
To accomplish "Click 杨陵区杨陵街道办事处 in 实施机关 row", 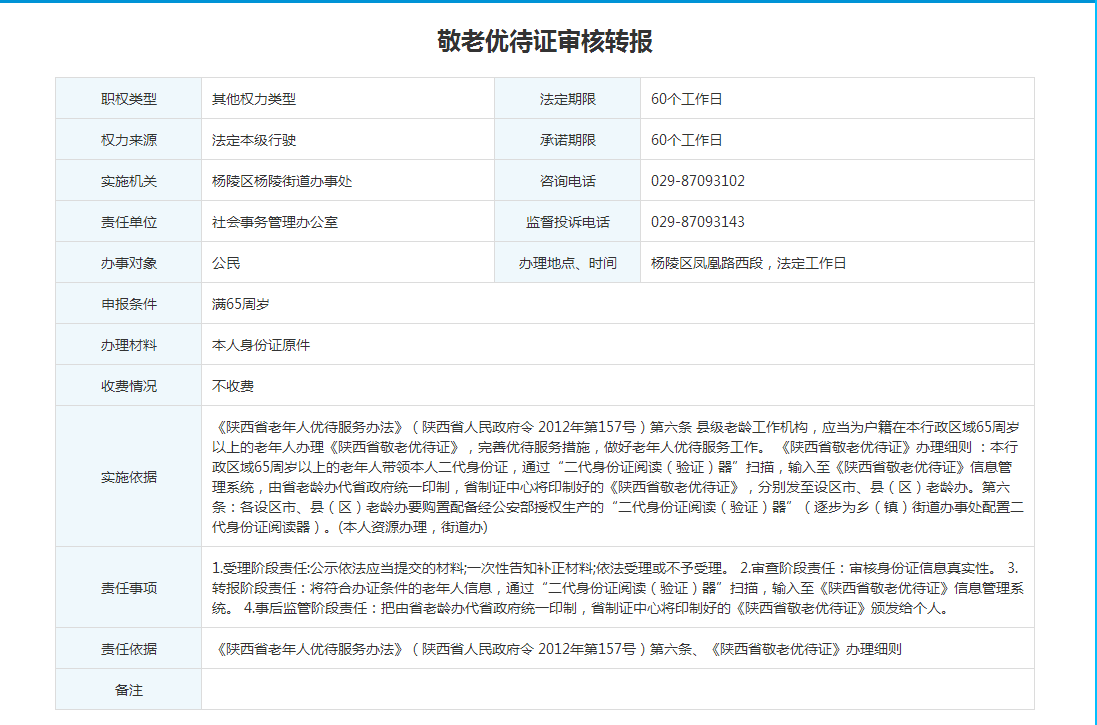I will point(282,181).
